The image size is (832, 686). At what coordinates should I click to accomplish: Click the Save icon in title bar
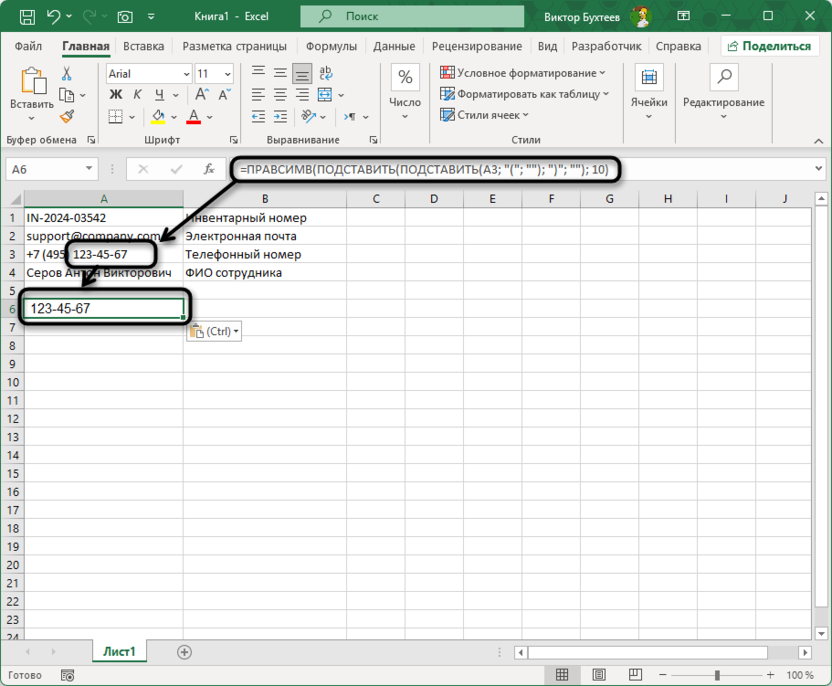26,16
